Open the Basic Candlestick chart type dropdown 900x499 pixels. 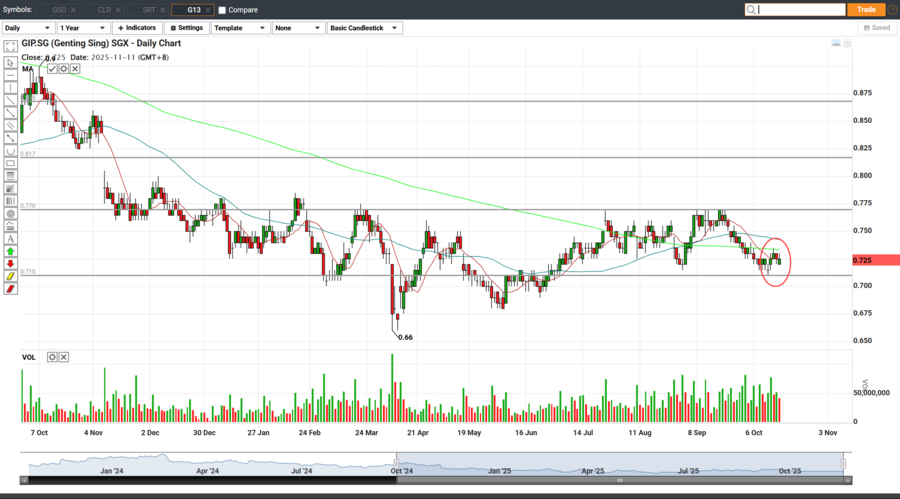pyautogui.click(x=365, y=28)
